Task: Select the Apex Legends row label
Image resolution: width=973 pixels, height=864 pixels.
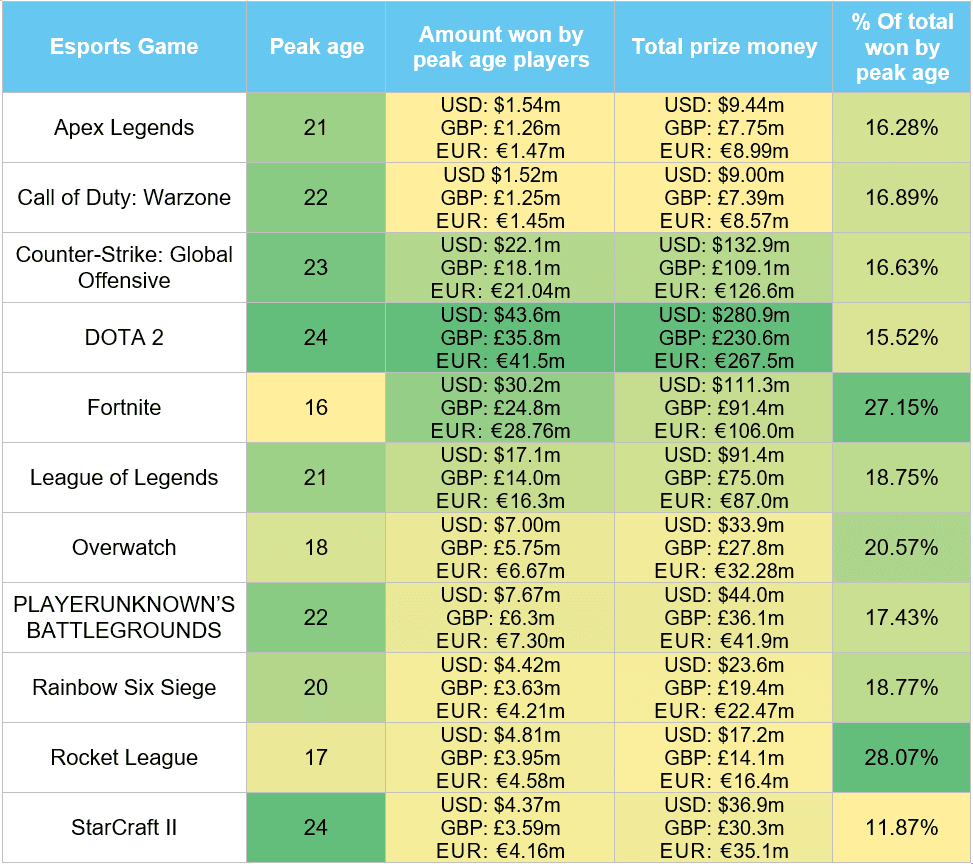Action: click(124, 128)
